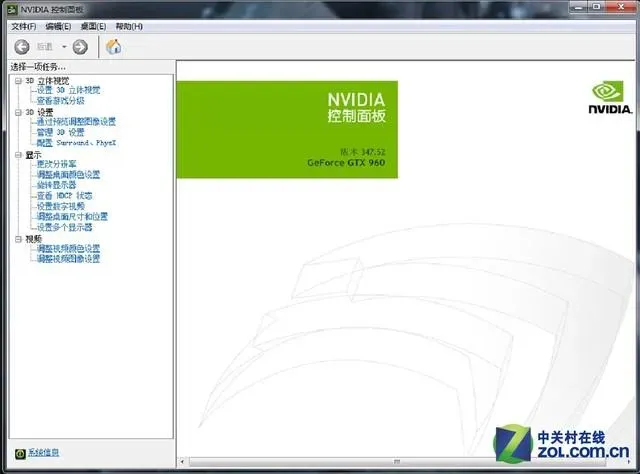Open 通过预览调整图像设置 link

[76, 122]
